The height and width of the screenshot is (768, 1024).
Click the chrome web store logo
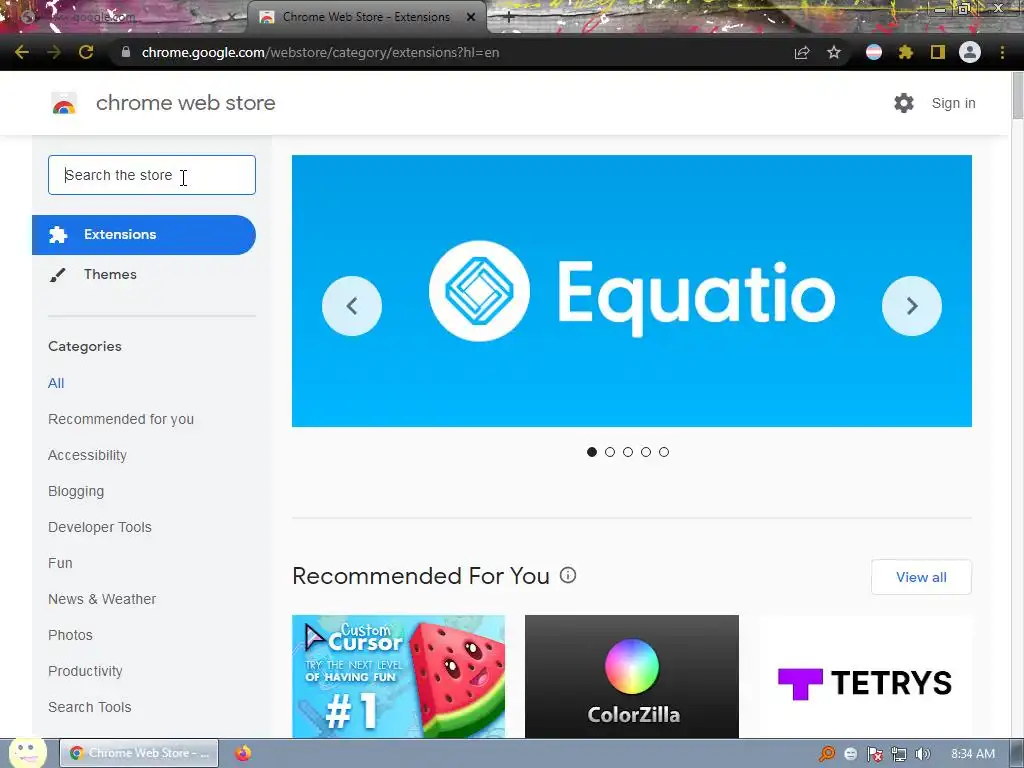[64, 103]
